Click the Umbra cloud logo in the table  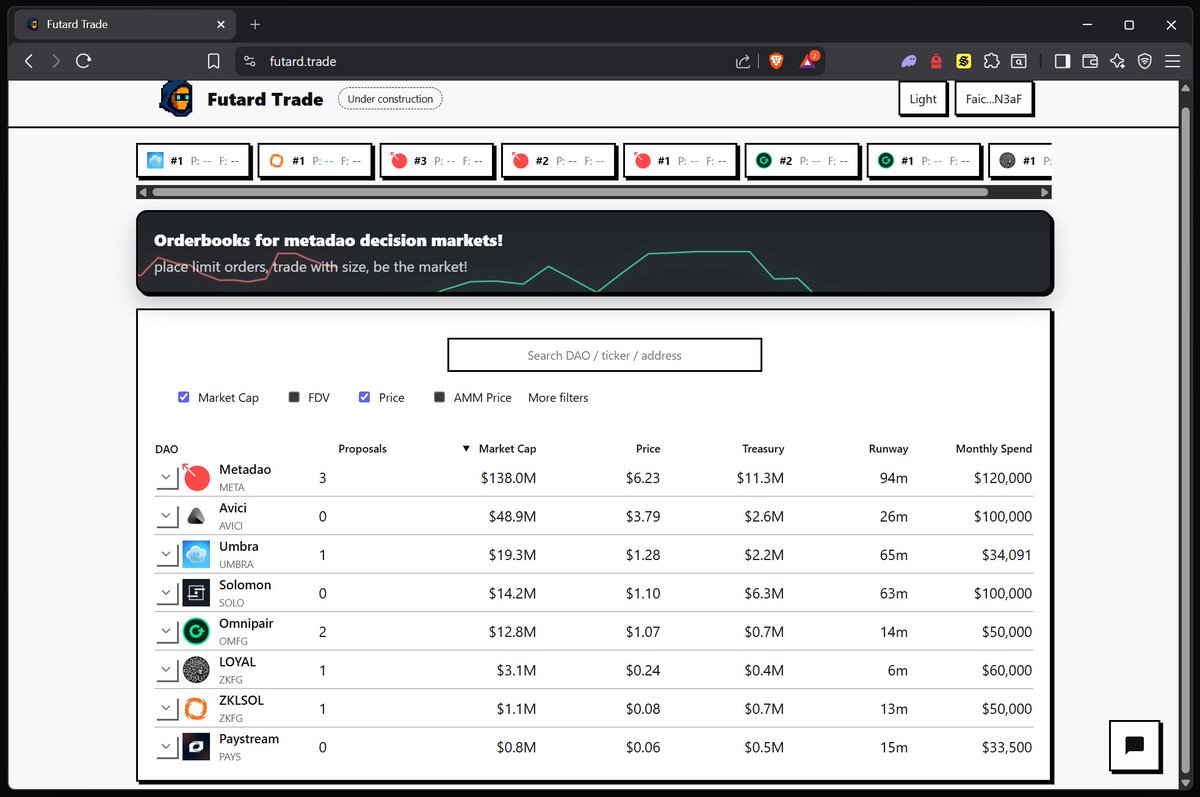click(x=196, y=554)
